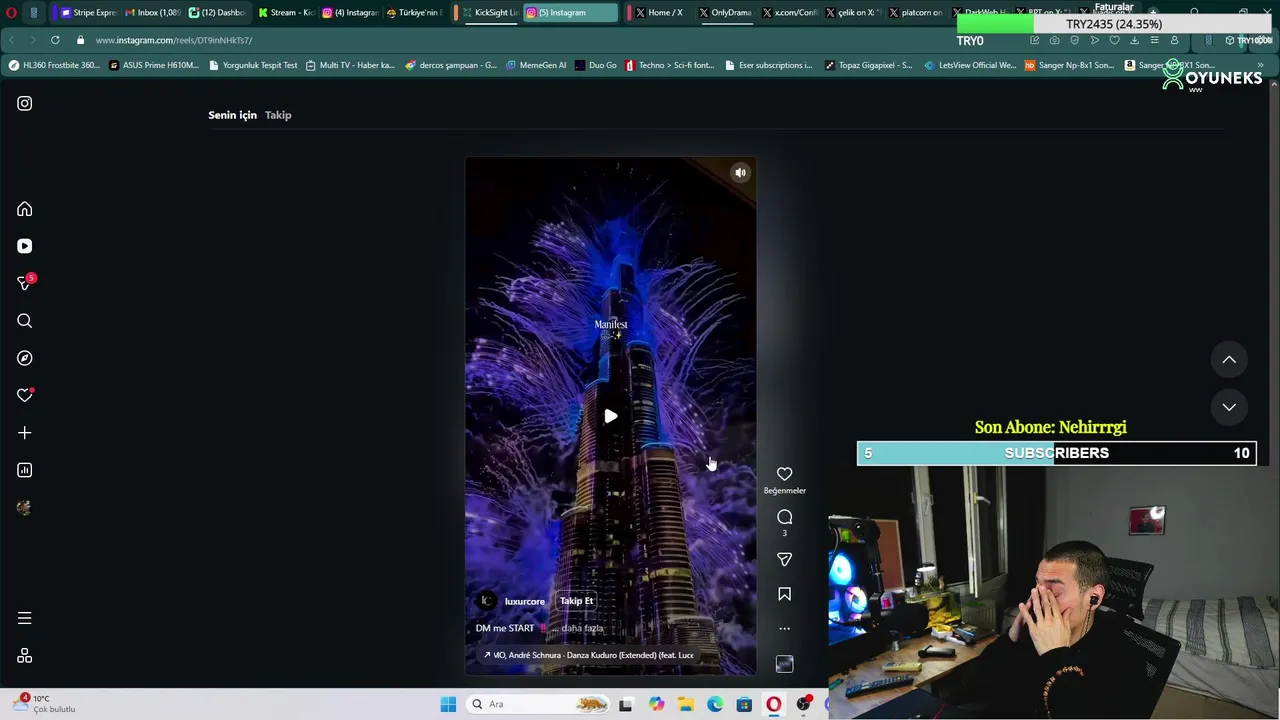The width and height of the screenshot is (1280, 720).
Task: Open the Explore compass icon
Action: (25, 358)
